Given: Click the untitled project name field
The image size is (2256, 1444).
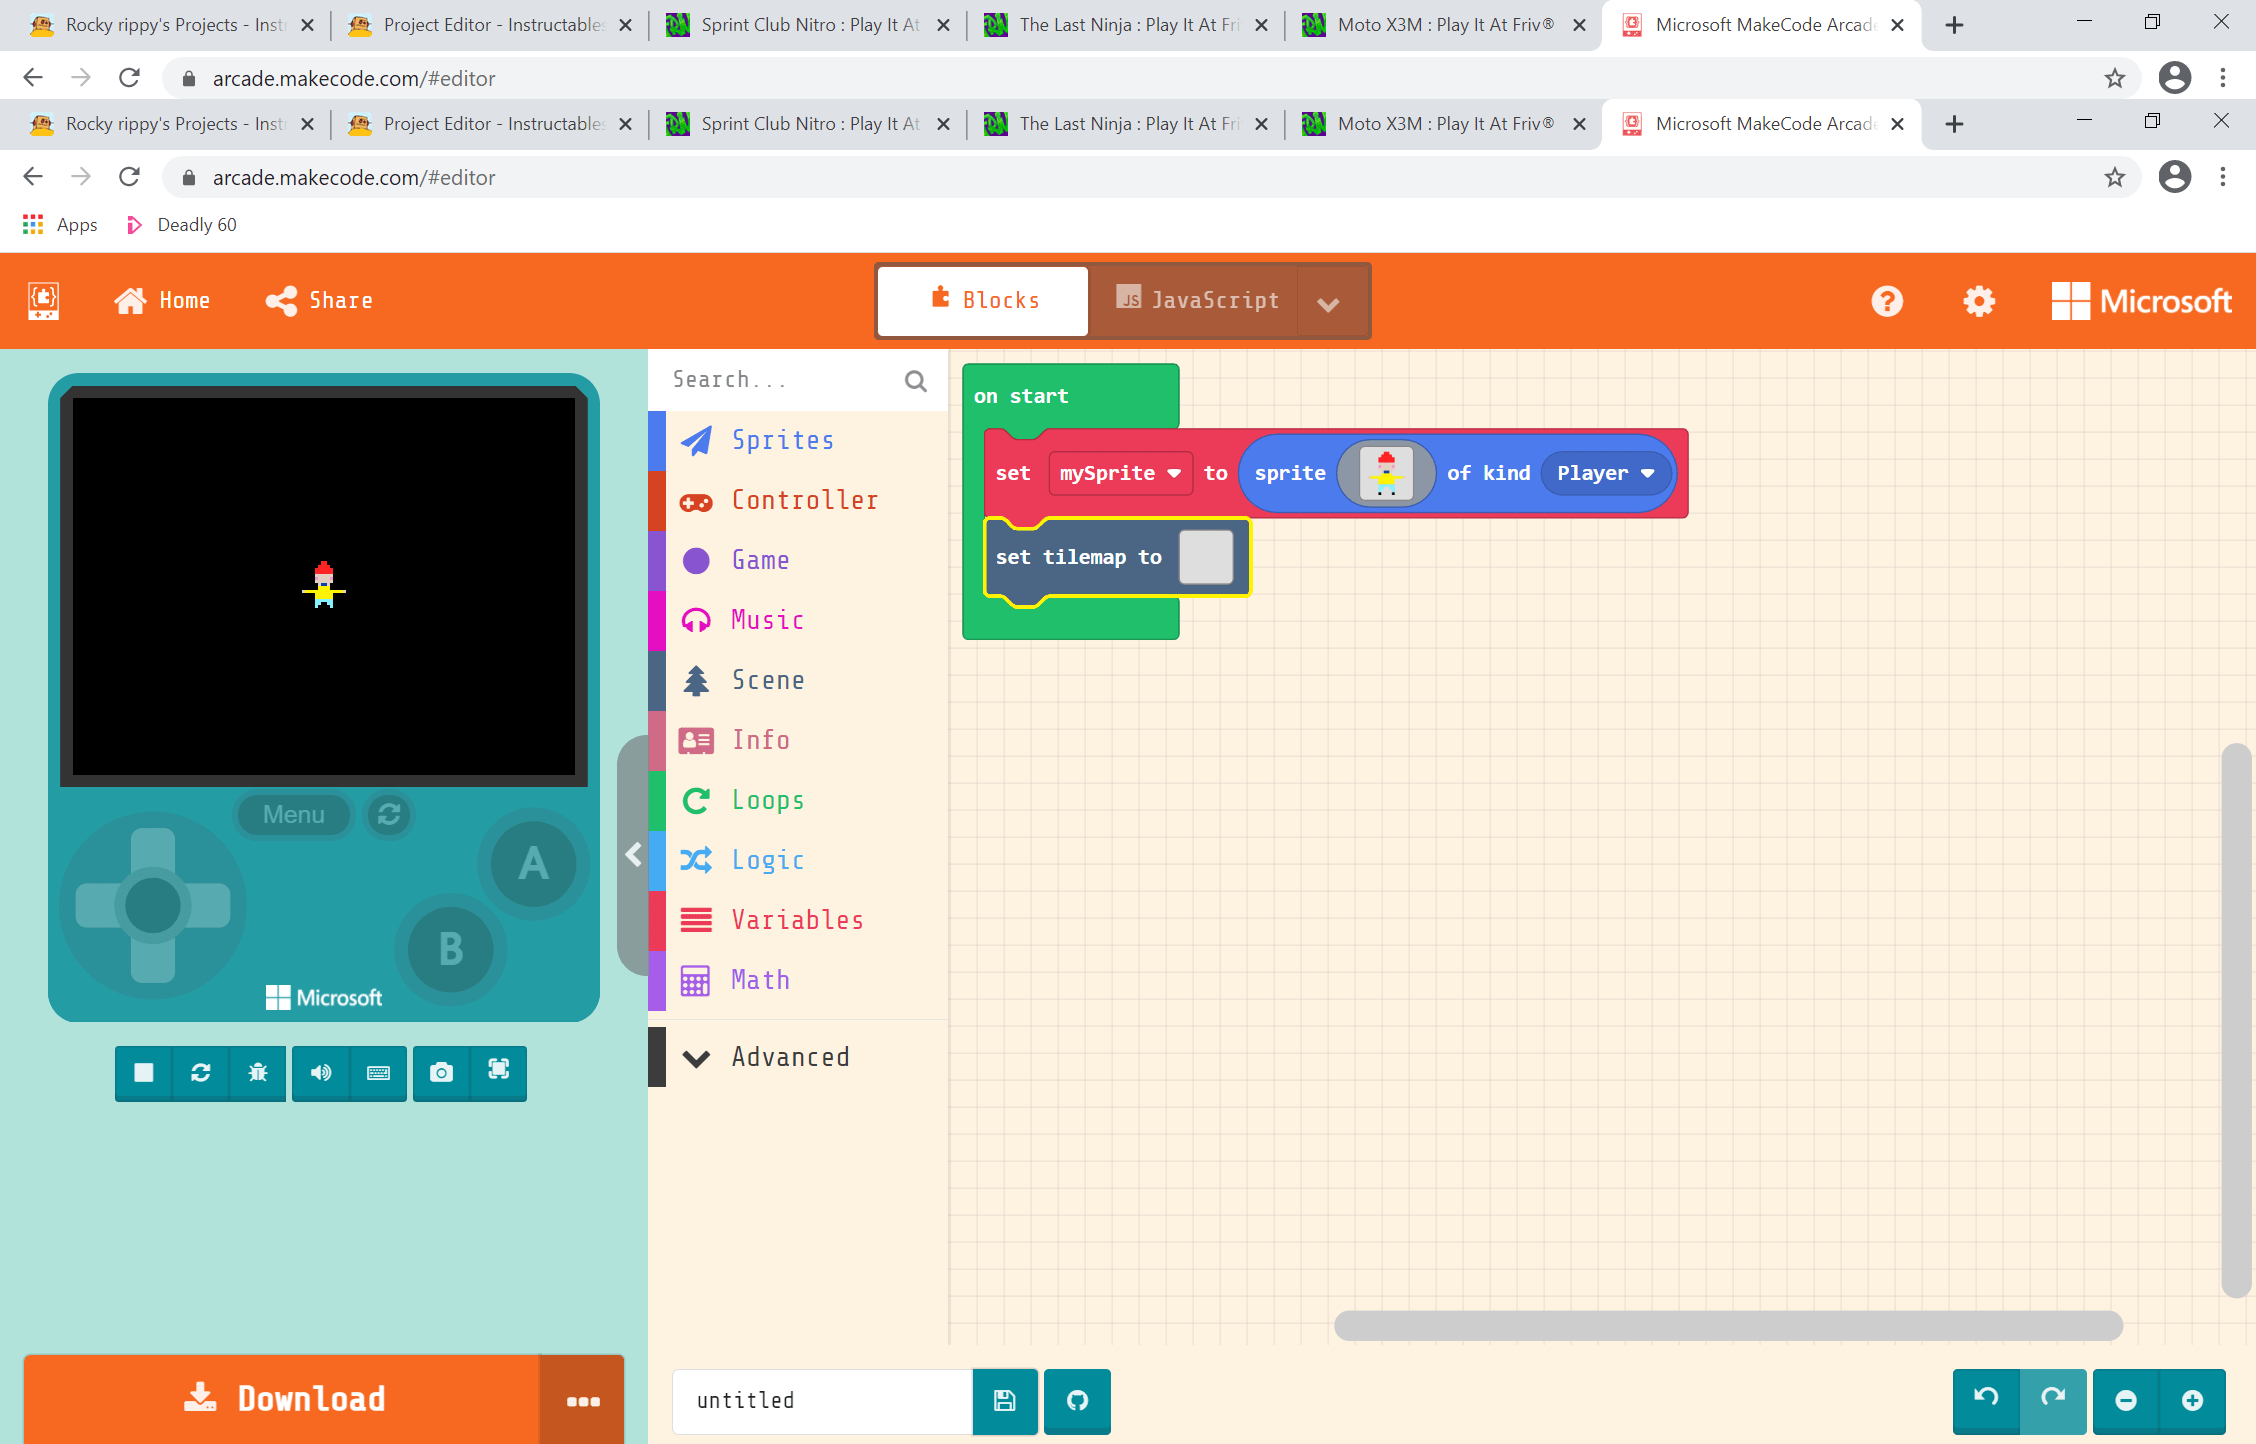Looking at the screenshot, I should (820, 1401).
